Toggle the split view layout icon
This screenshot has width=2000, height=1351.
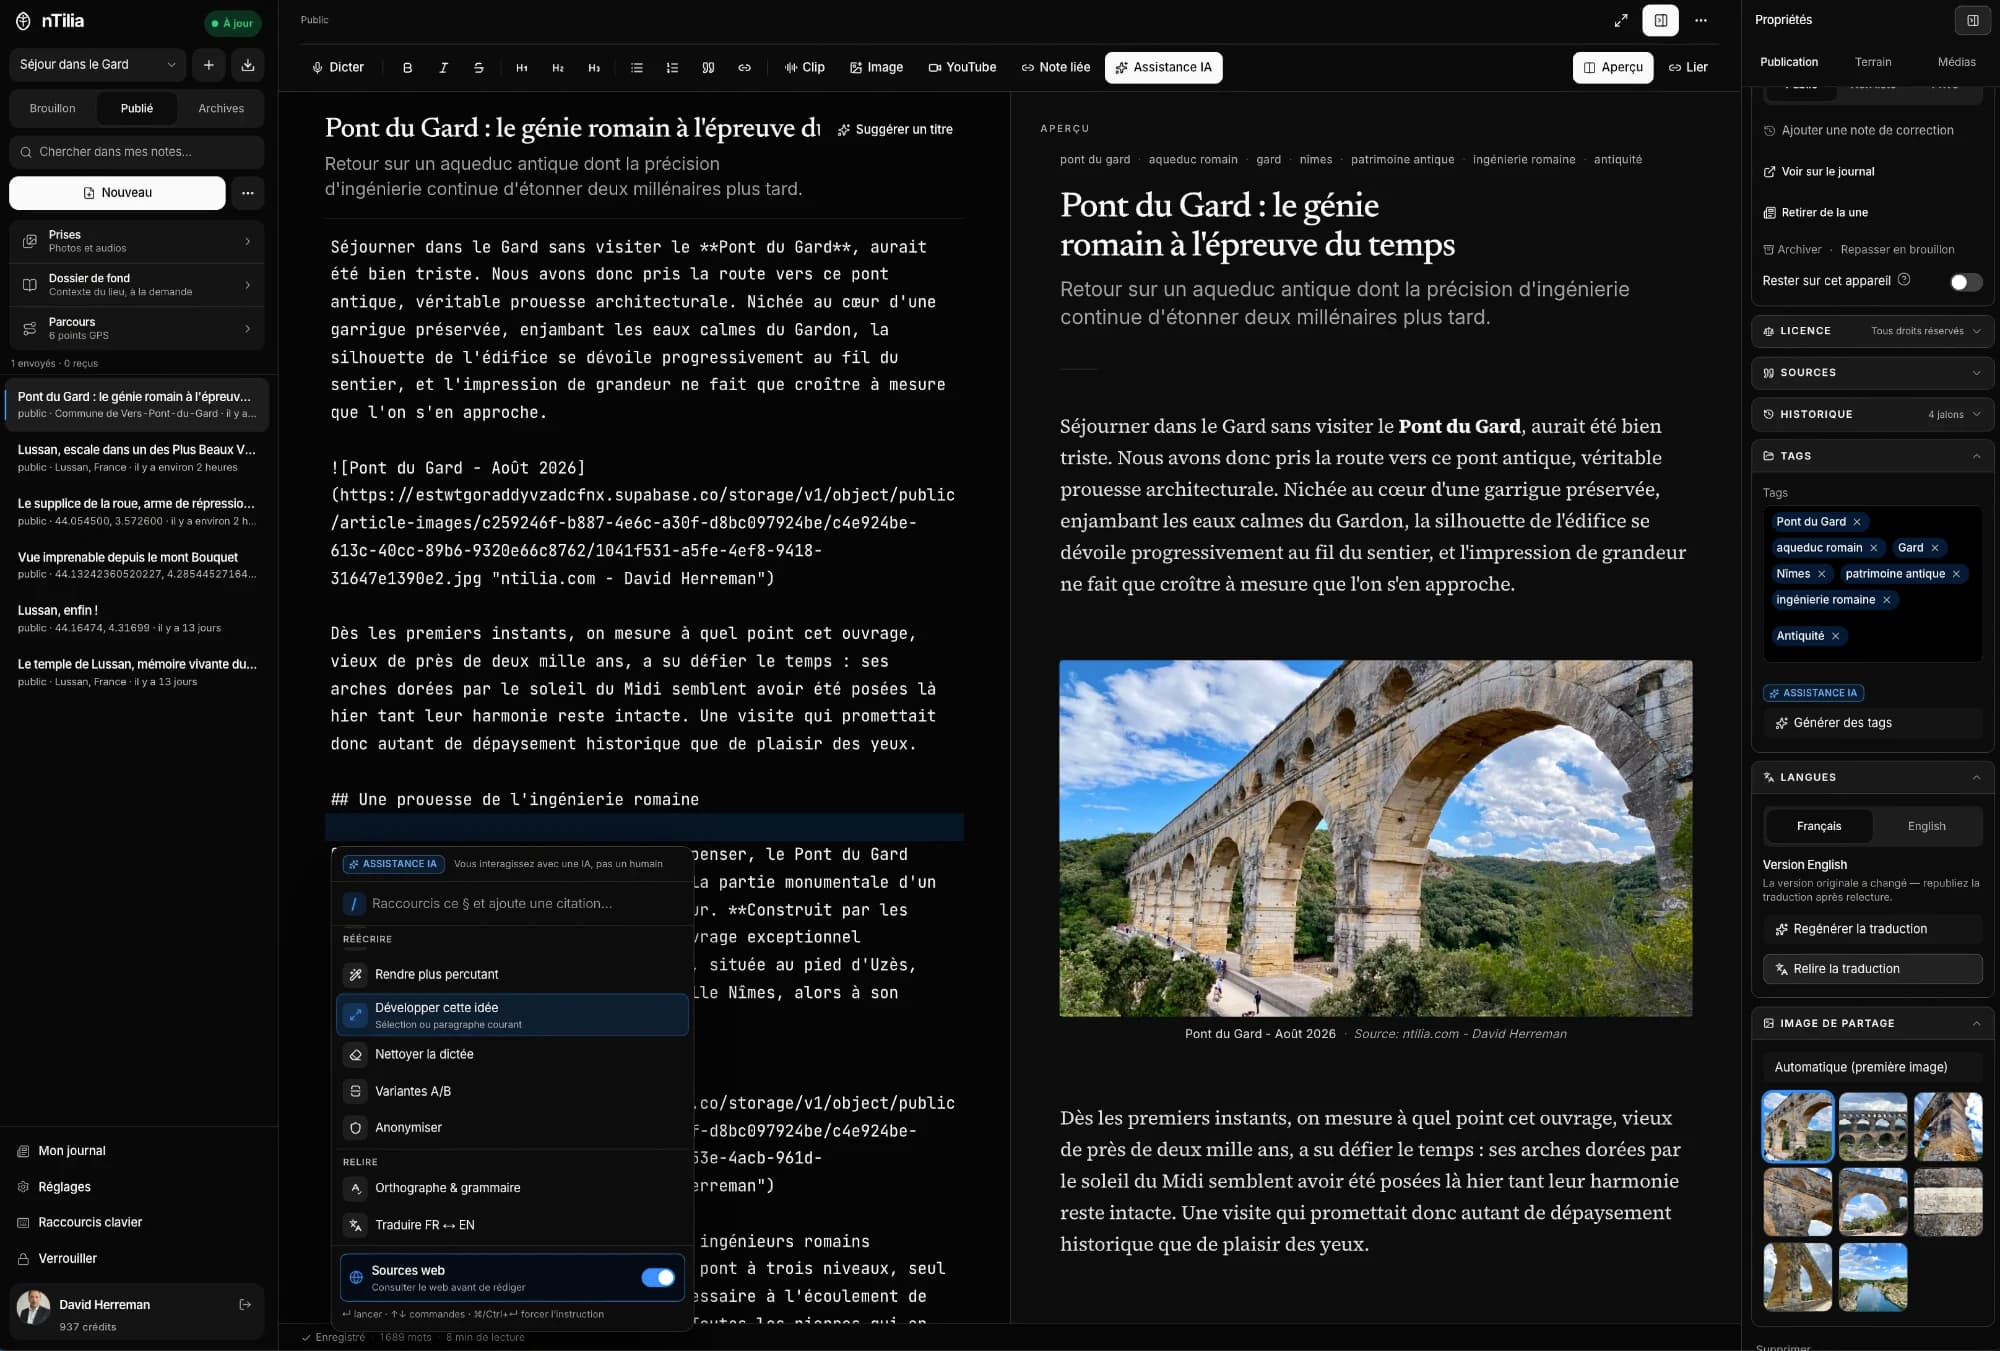(x=1661, y=20)
